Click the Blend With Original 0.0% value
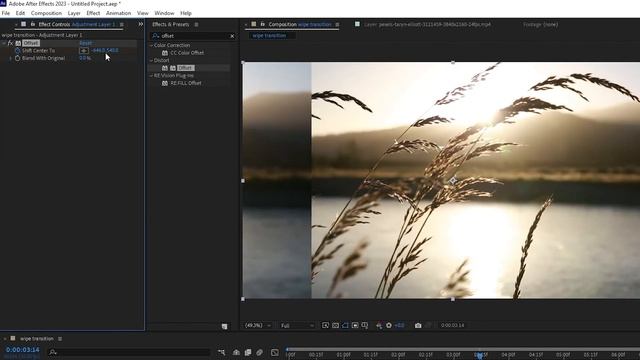The width and height of the screenshot is (640, 360). 85,58
